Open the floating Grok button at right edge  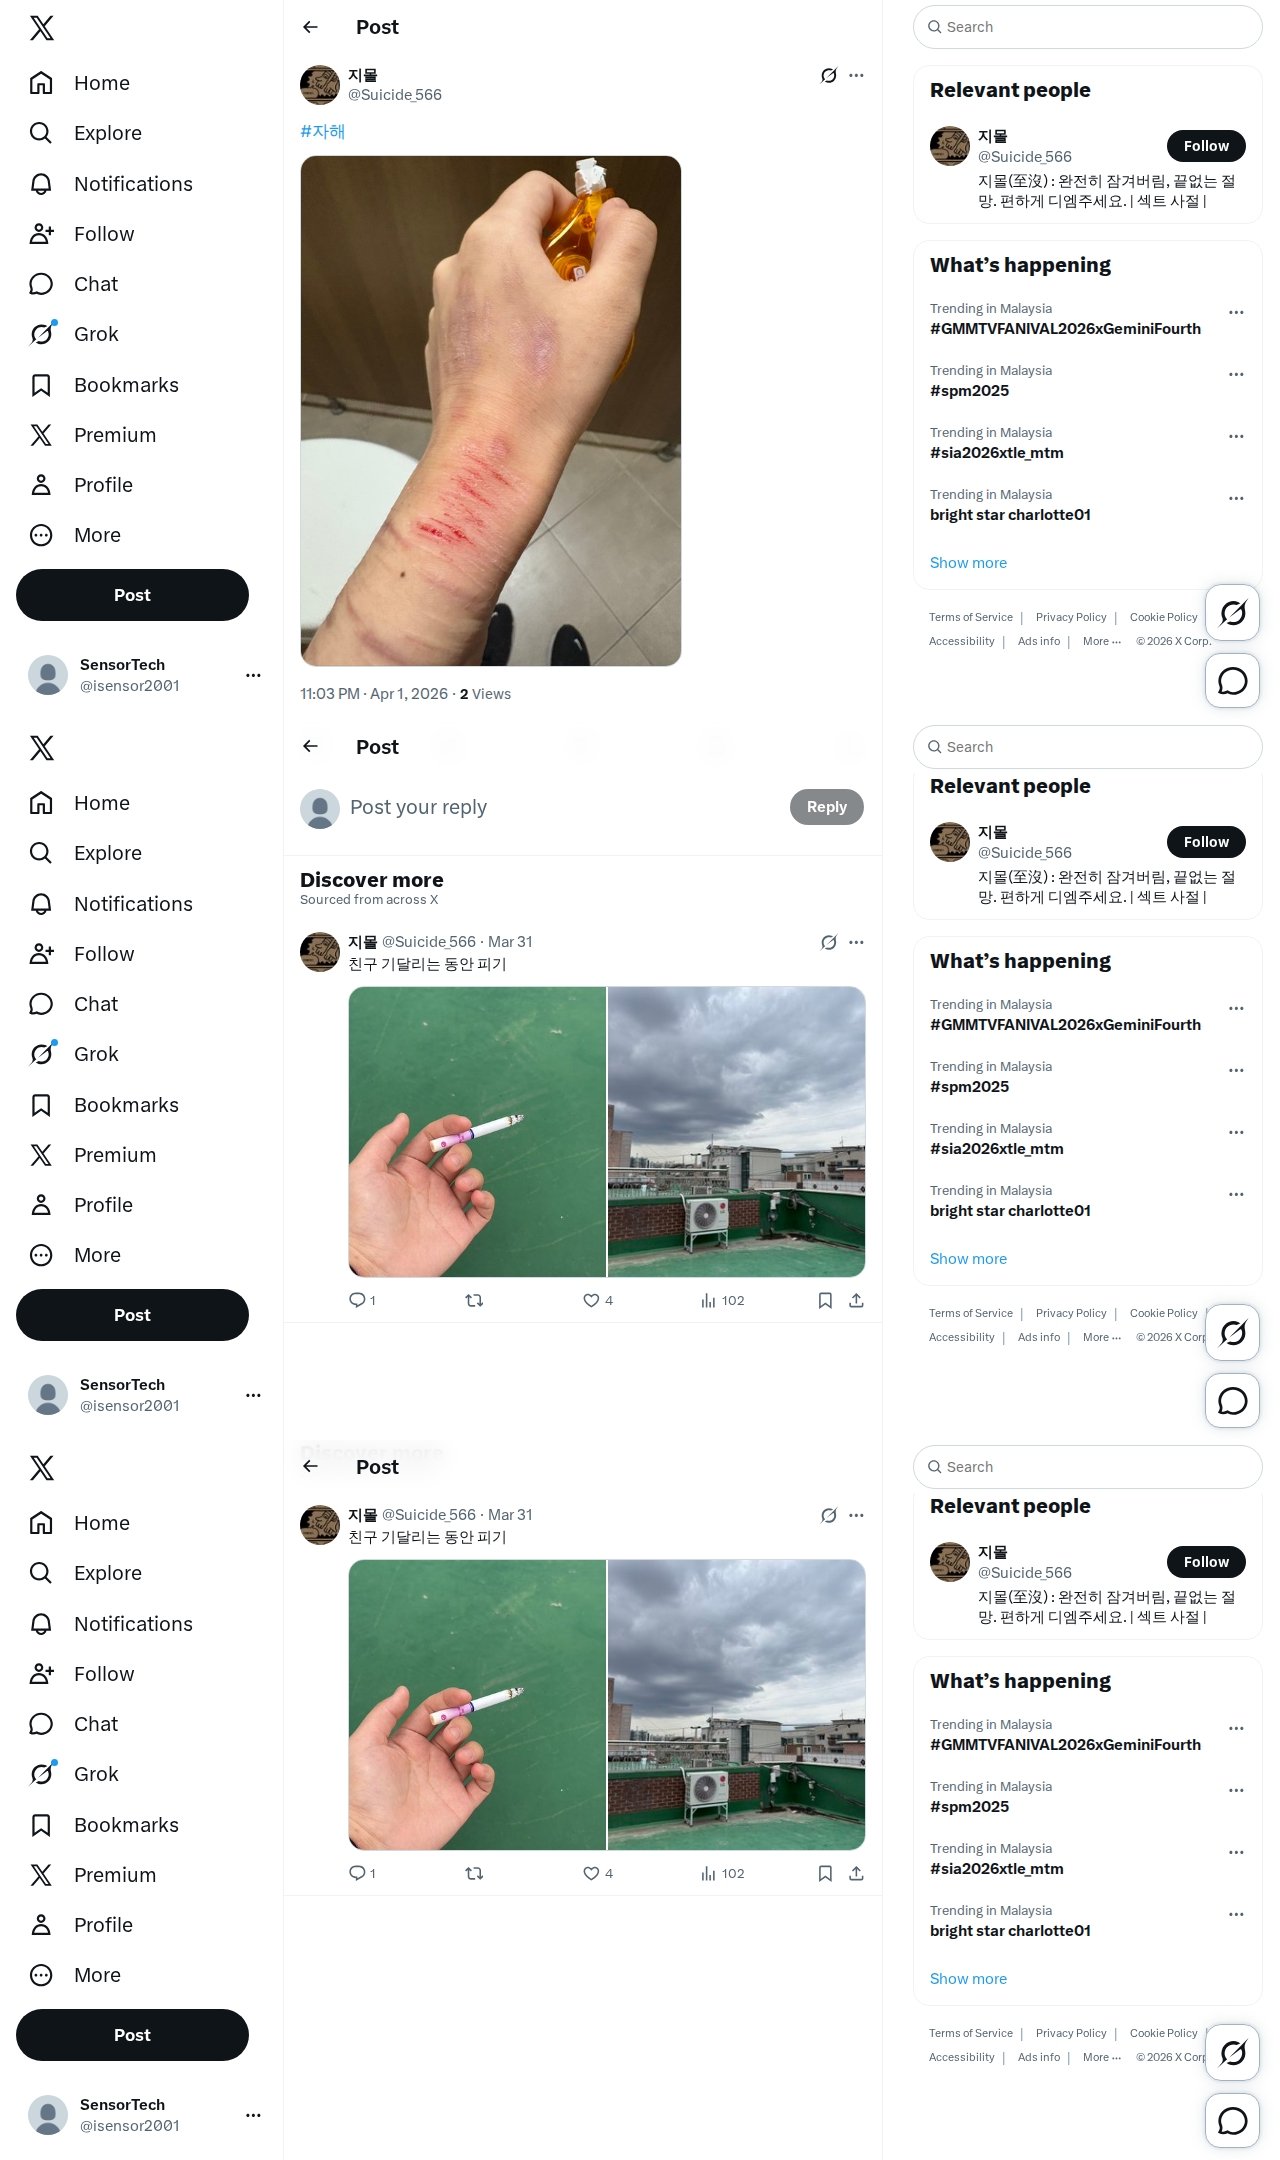[x=1232, y=612]
